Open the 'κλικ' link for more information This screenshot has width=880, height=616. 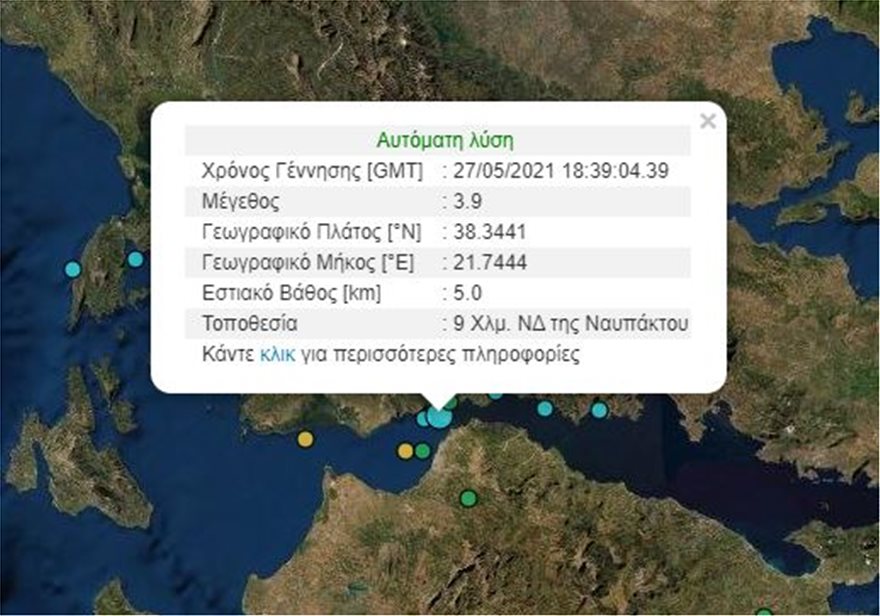click(x=277, y=355)
